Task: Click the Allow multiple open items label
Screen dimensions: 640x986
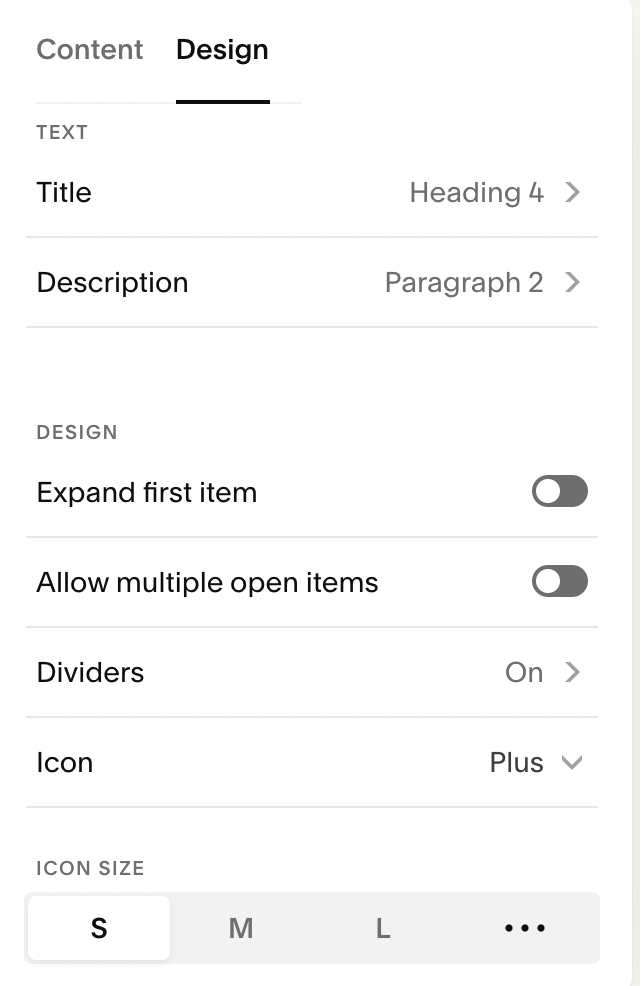Action: tap(207, 582)
